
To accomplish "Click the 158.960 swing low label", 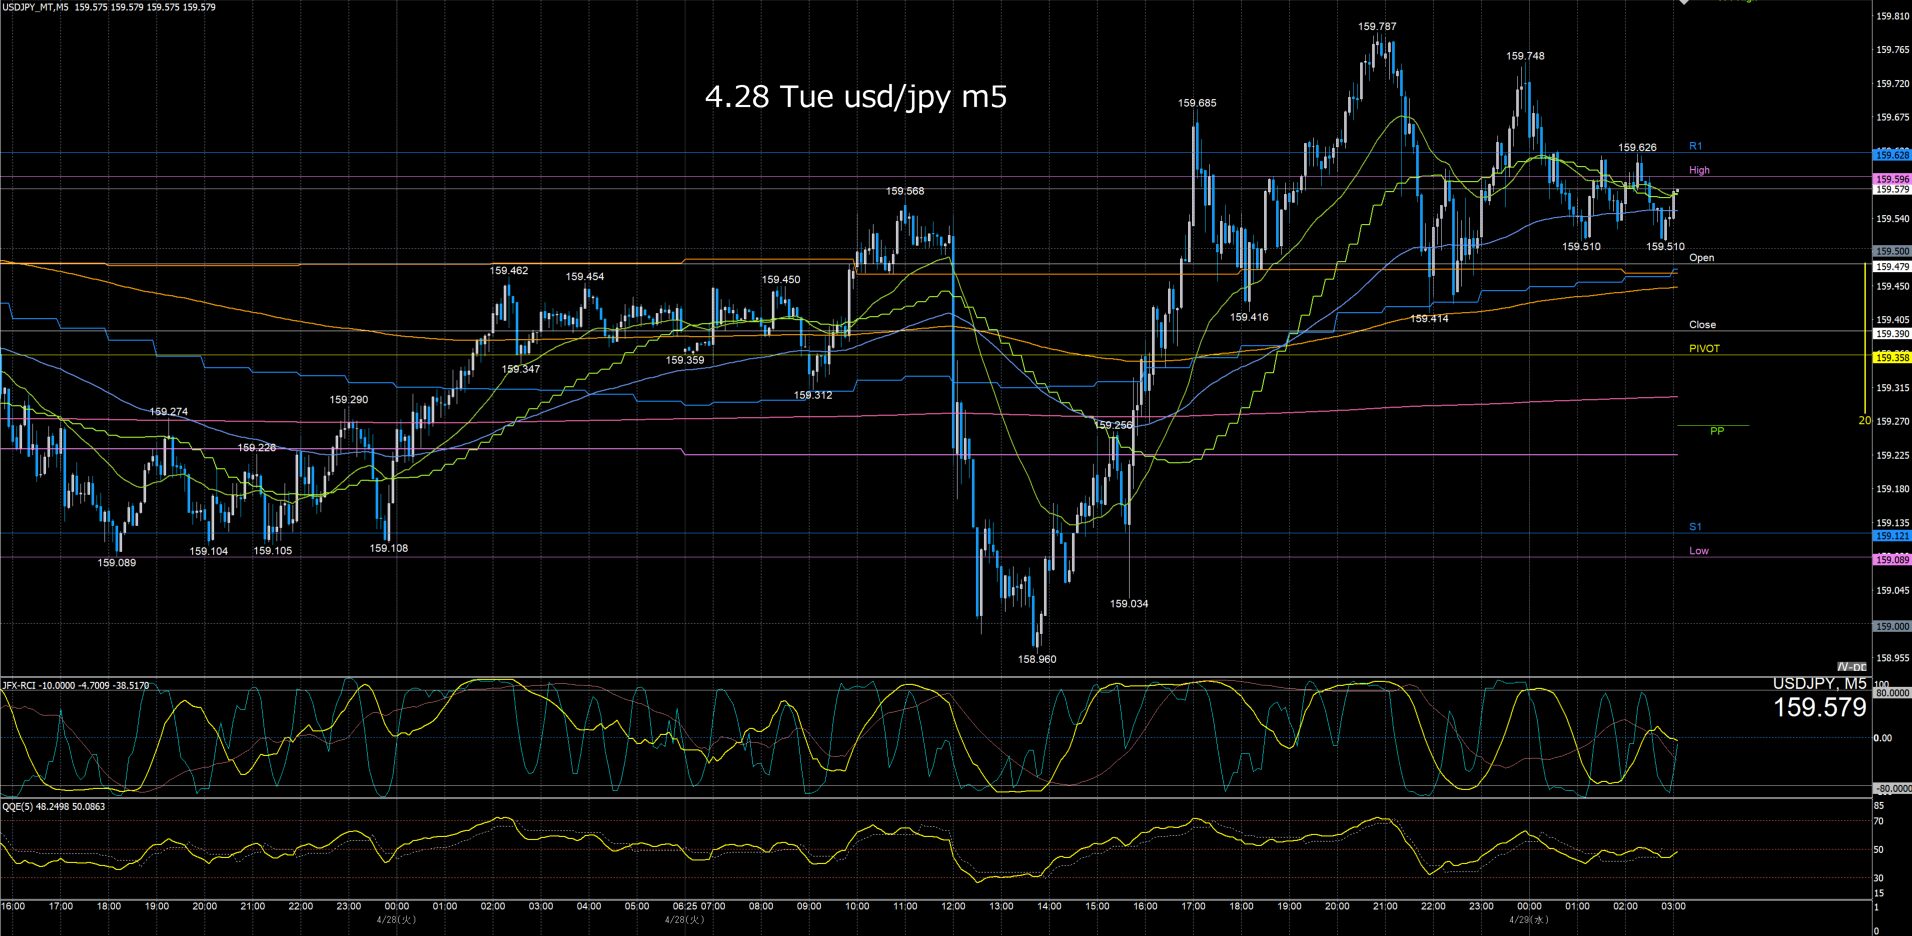I will point(1037,659).
